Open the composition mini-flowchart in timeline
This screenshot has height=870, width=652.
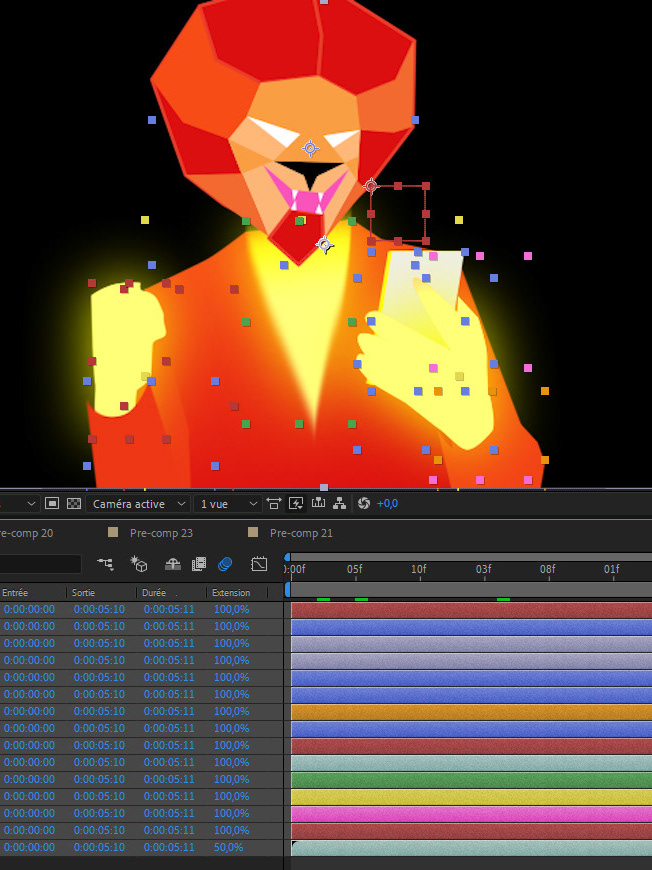(105, 564)
